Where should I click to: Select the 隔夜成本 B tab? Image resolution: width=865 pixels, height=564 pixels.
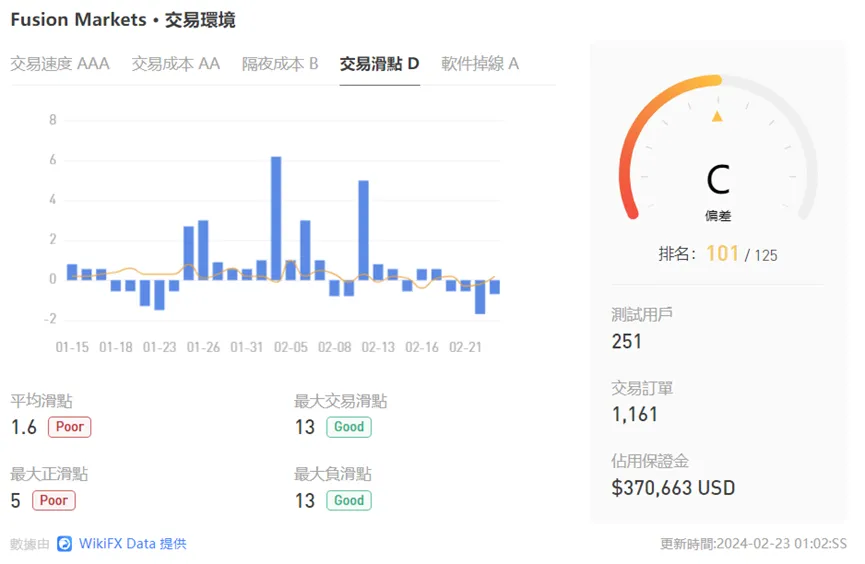click(x=280, y=64)
